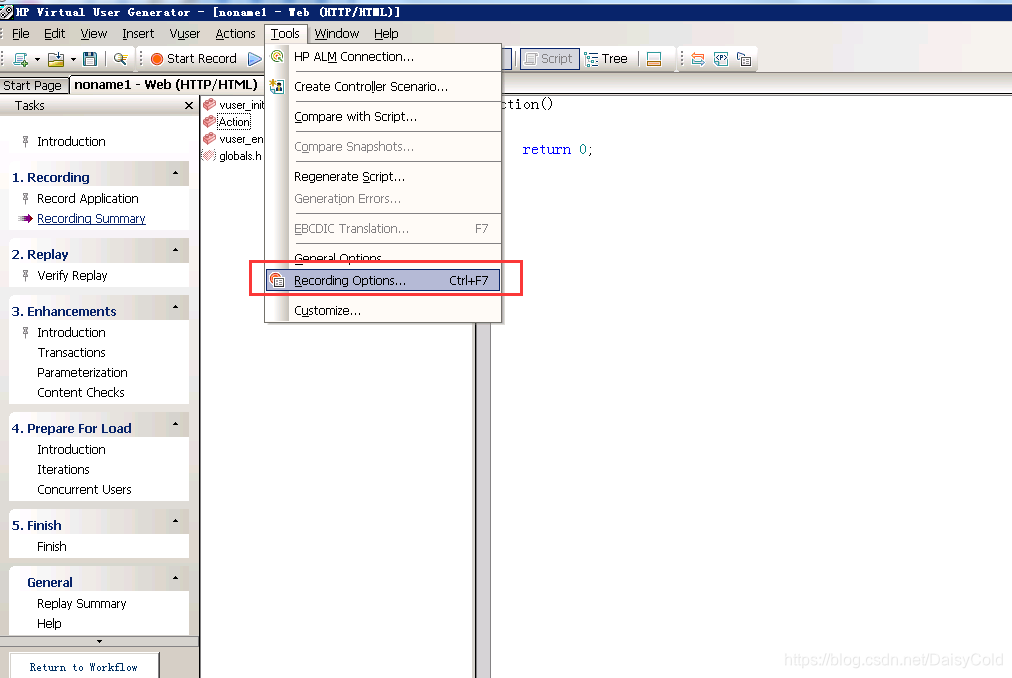Open the Help menu
1012x678 pixels.
pos(386,34)
